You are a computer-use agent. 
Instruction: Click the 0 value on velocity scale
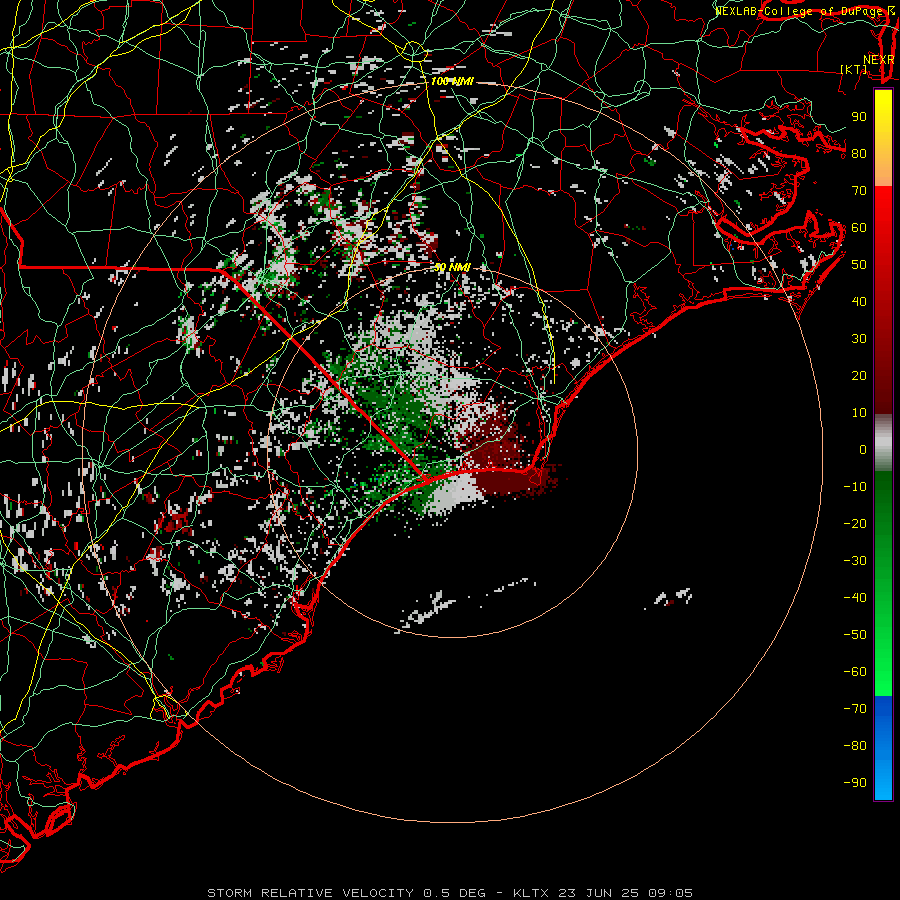coord(863,449)
